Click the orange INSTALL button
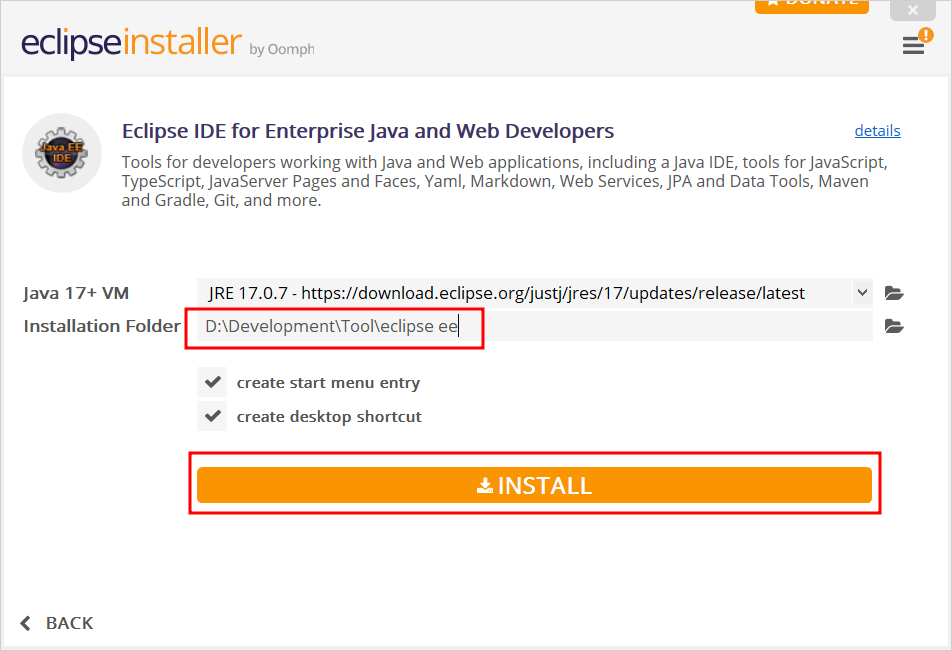952x651 pixels. tap(534, 485)
